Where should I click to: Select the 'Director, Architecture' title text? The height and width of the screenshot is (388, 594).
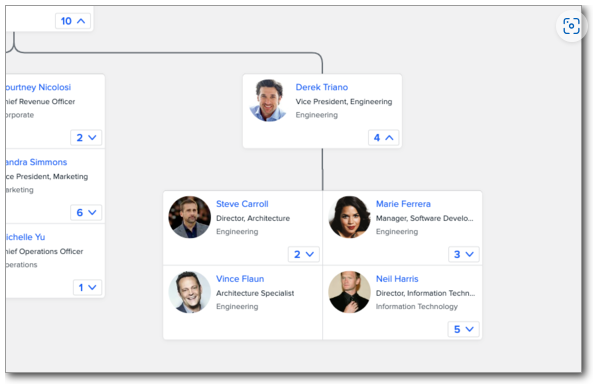coord(253,218)
